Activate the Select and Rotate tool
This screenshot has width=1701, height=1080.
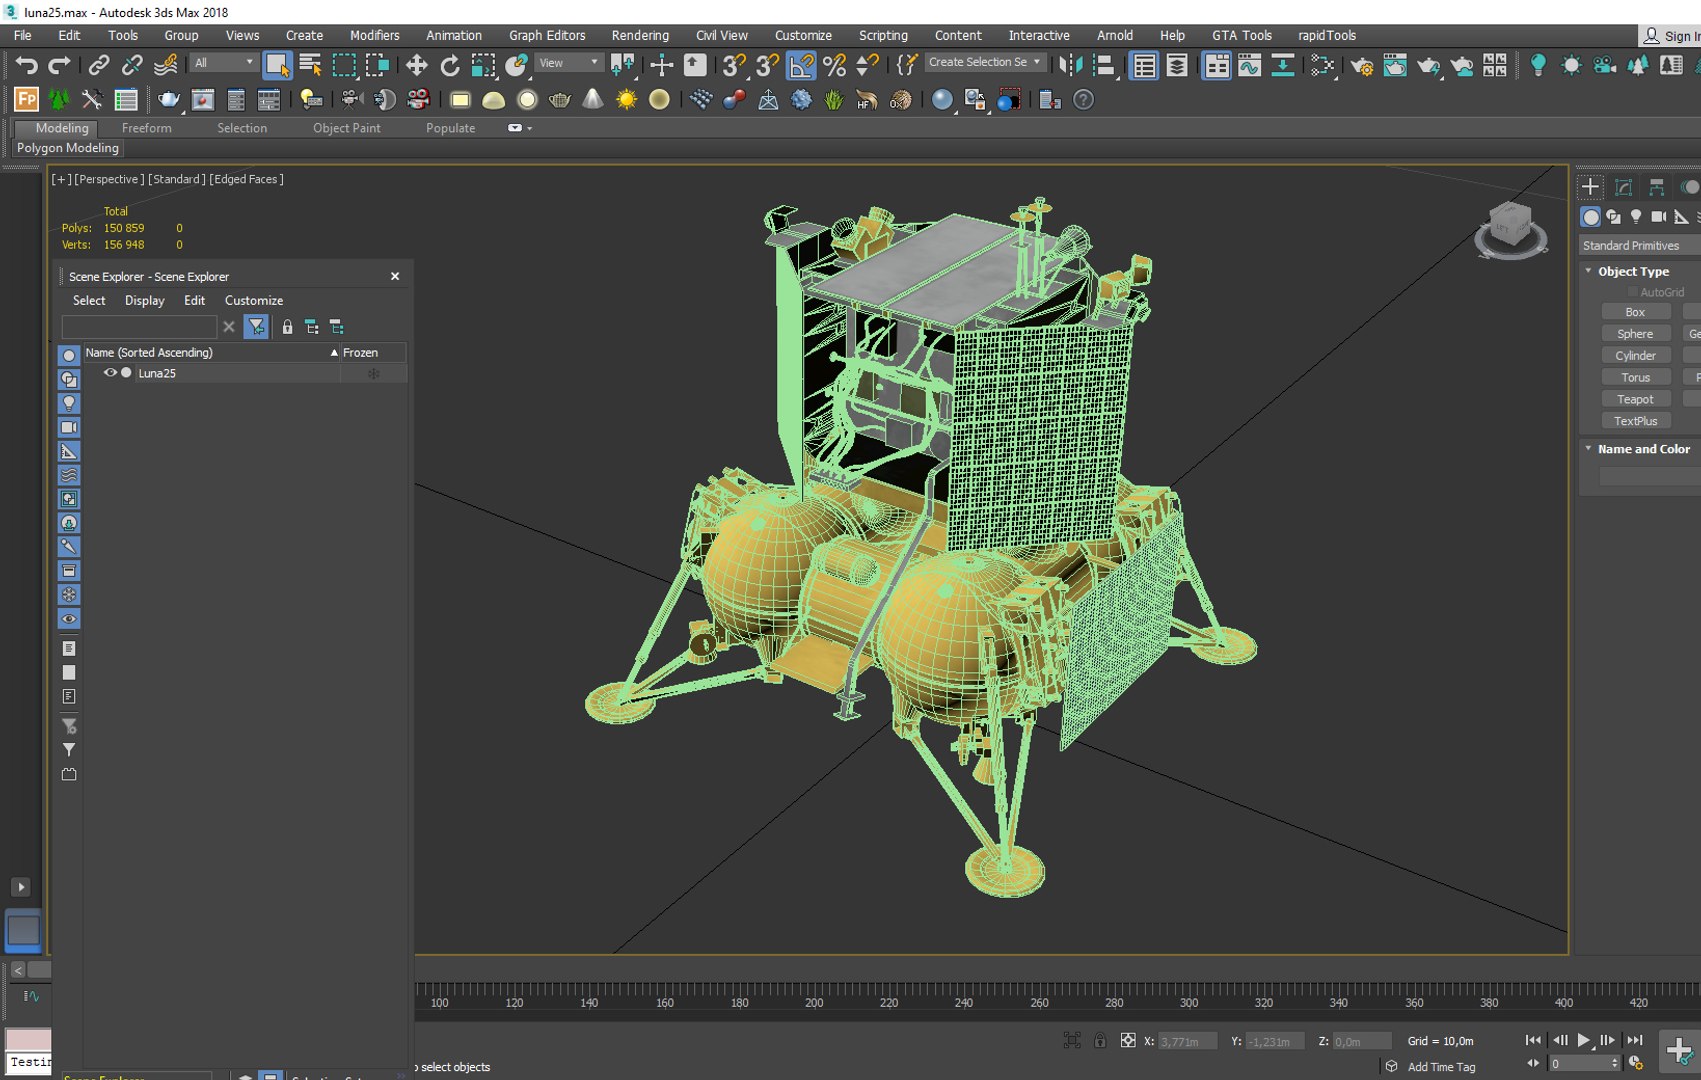tap(450, 65)
